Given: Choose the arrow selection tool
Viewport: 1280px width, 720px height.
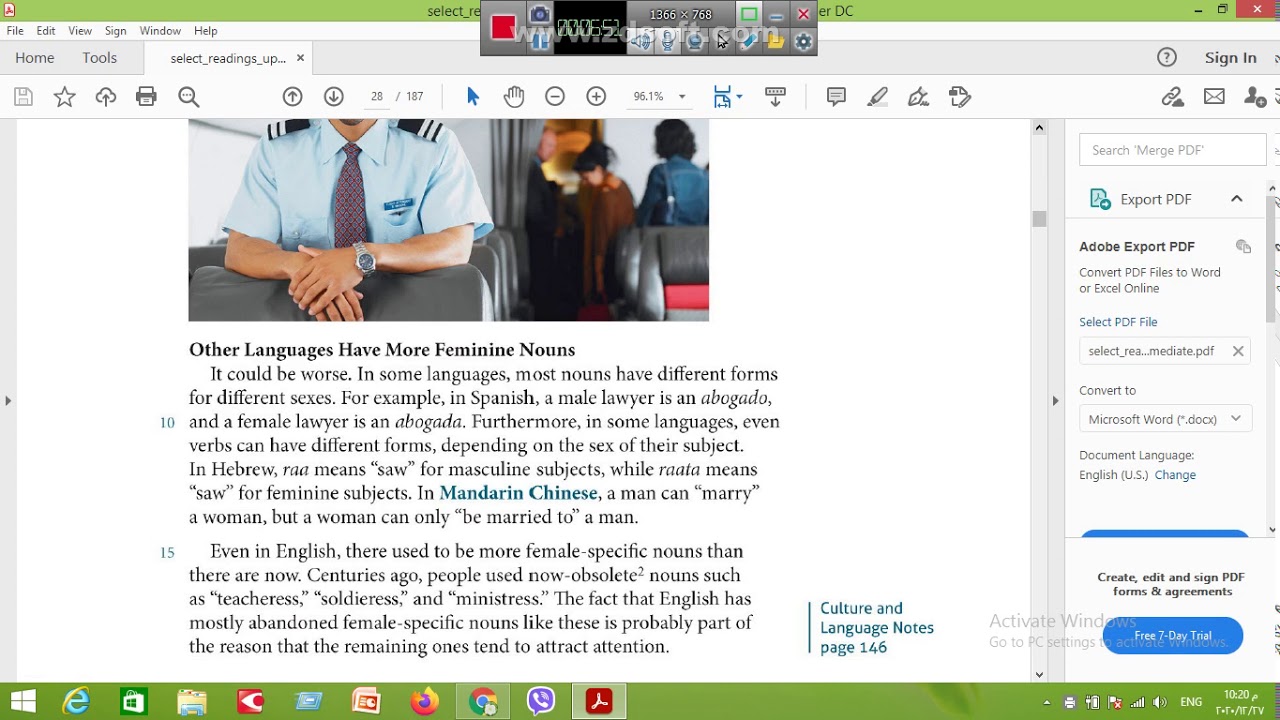Looking at the screenshot, I should click(x=473, y=97).
